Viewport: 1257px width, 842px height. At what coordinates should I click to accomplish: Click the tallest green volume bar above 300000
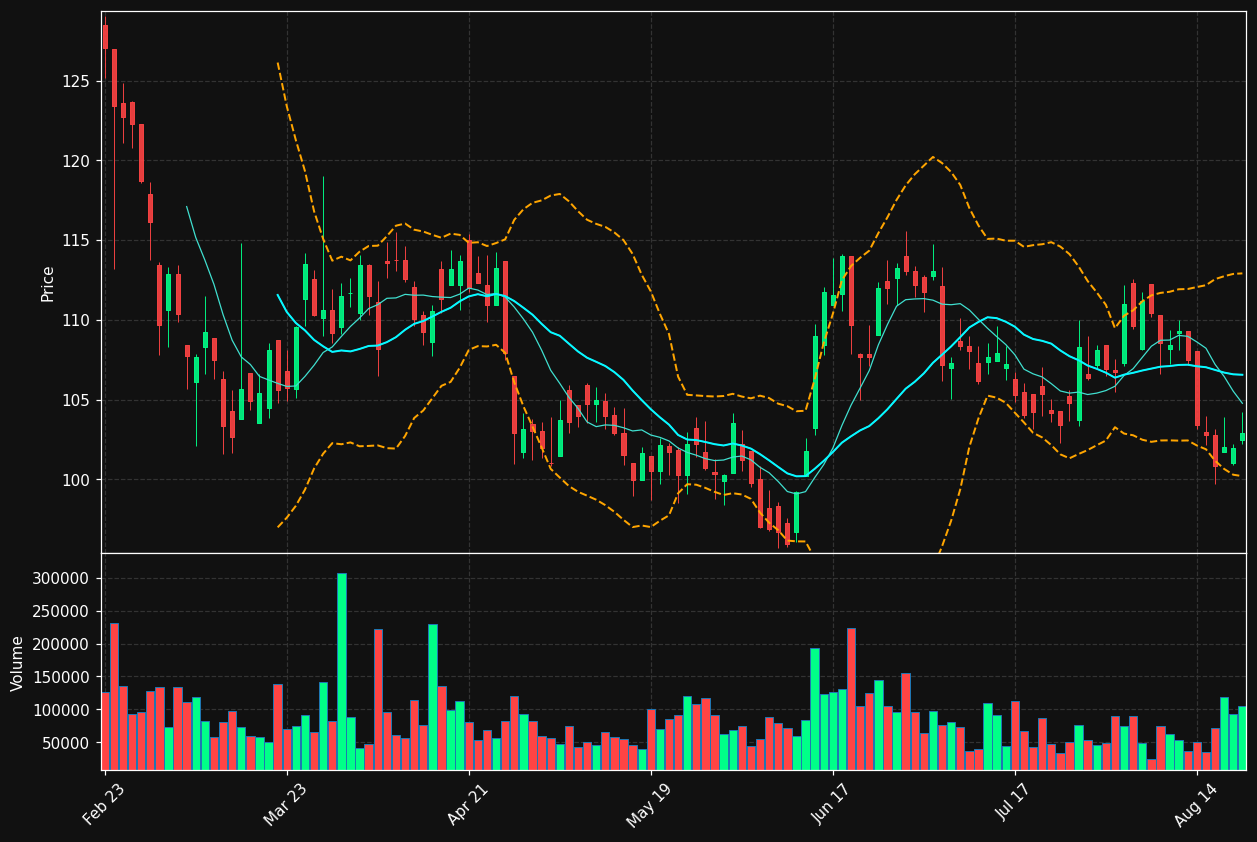(342, 671)
